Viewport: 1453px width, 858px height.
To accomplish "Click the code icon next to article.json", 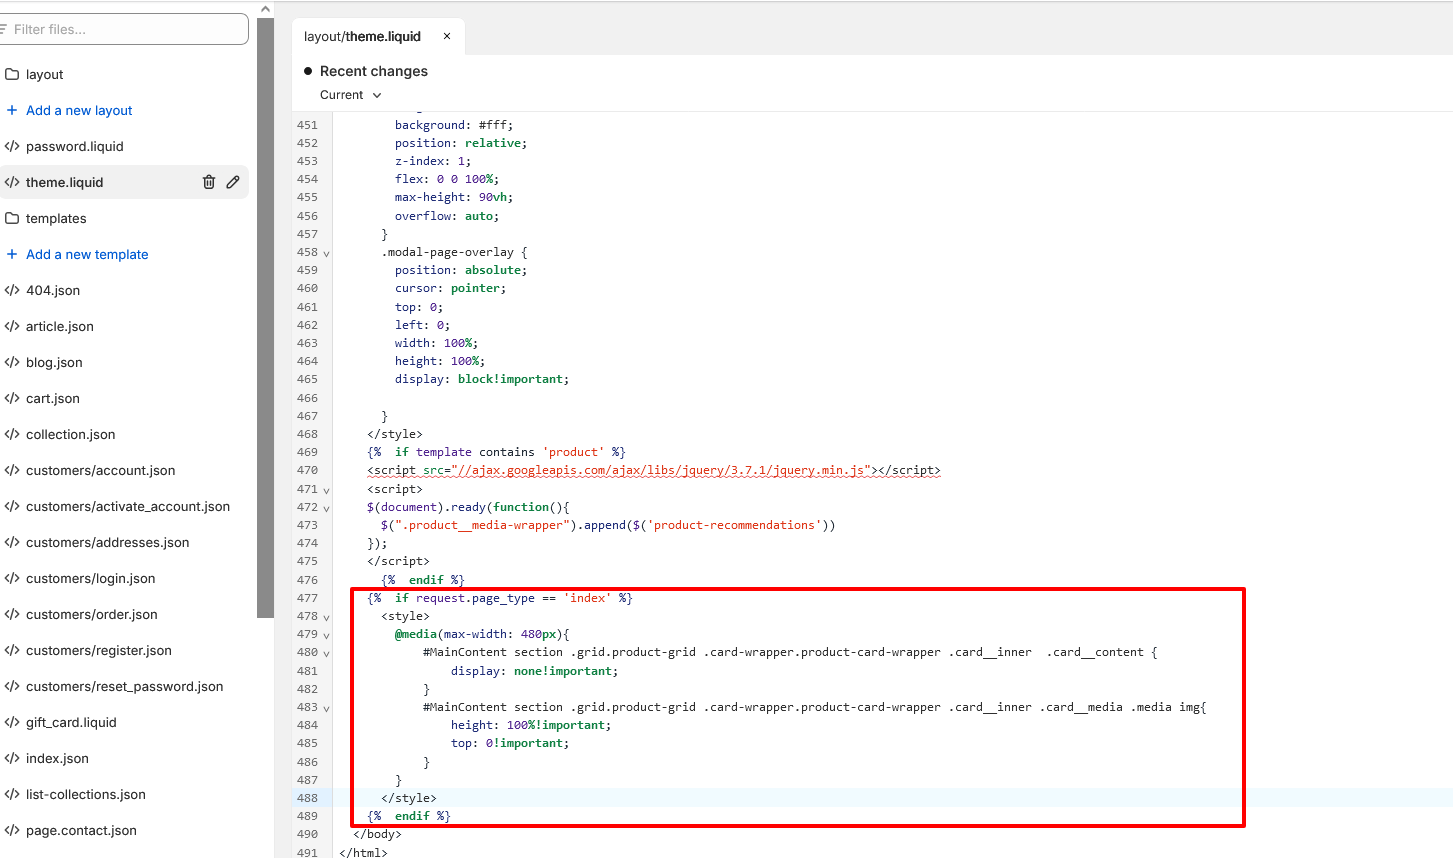I will [x=12, y=326].
